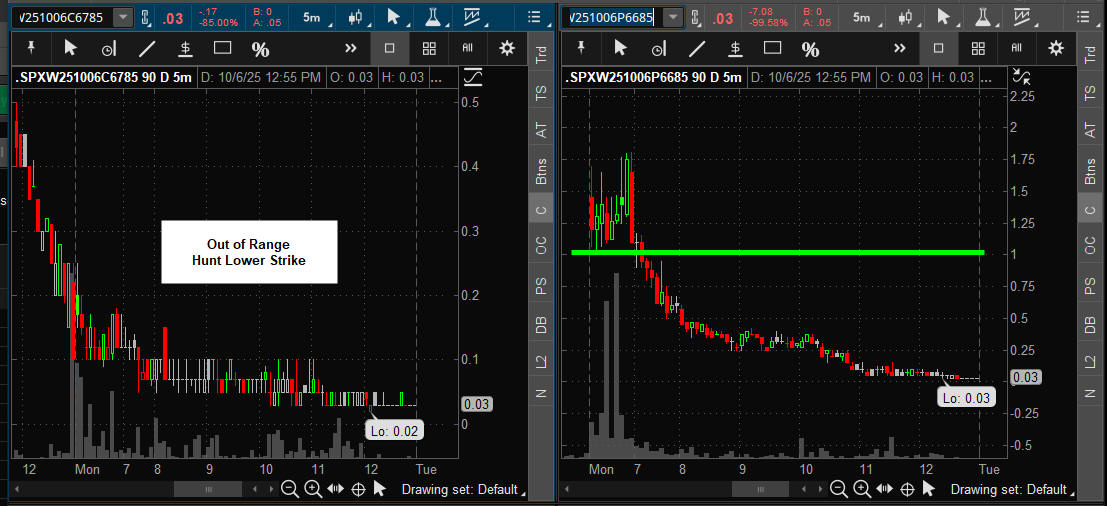This screenshot has width=1107, height=506.
Task: Open the Trd side tab on left chart
Action: click(541, 55)
